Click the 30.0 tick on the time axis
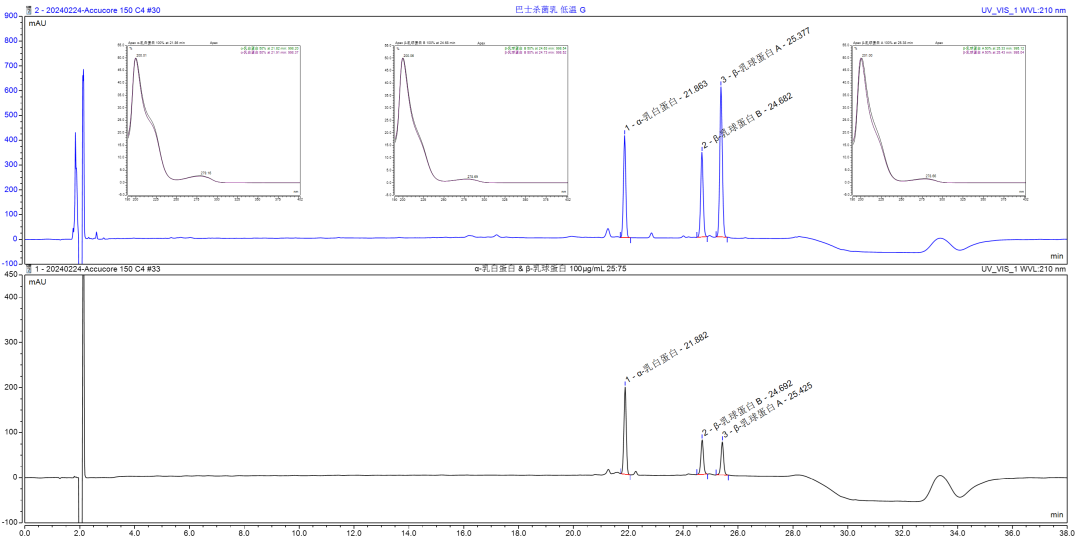 (845, 533)
